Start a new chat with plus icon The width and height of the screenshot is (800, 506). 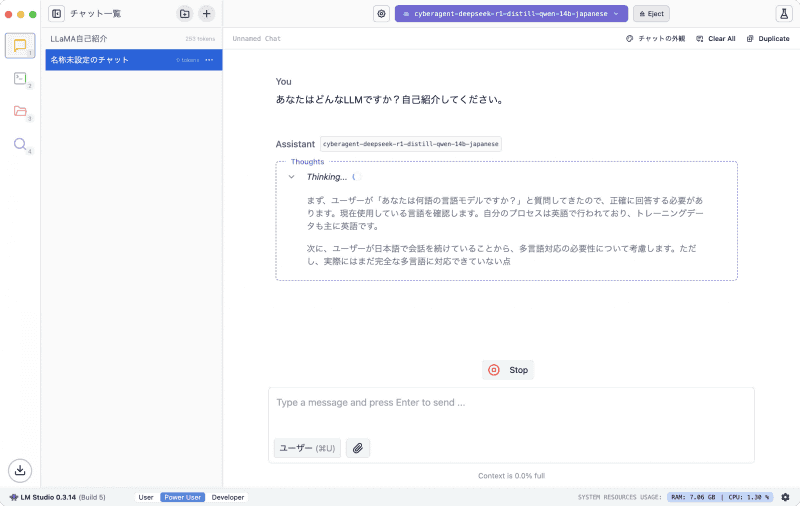206,14
